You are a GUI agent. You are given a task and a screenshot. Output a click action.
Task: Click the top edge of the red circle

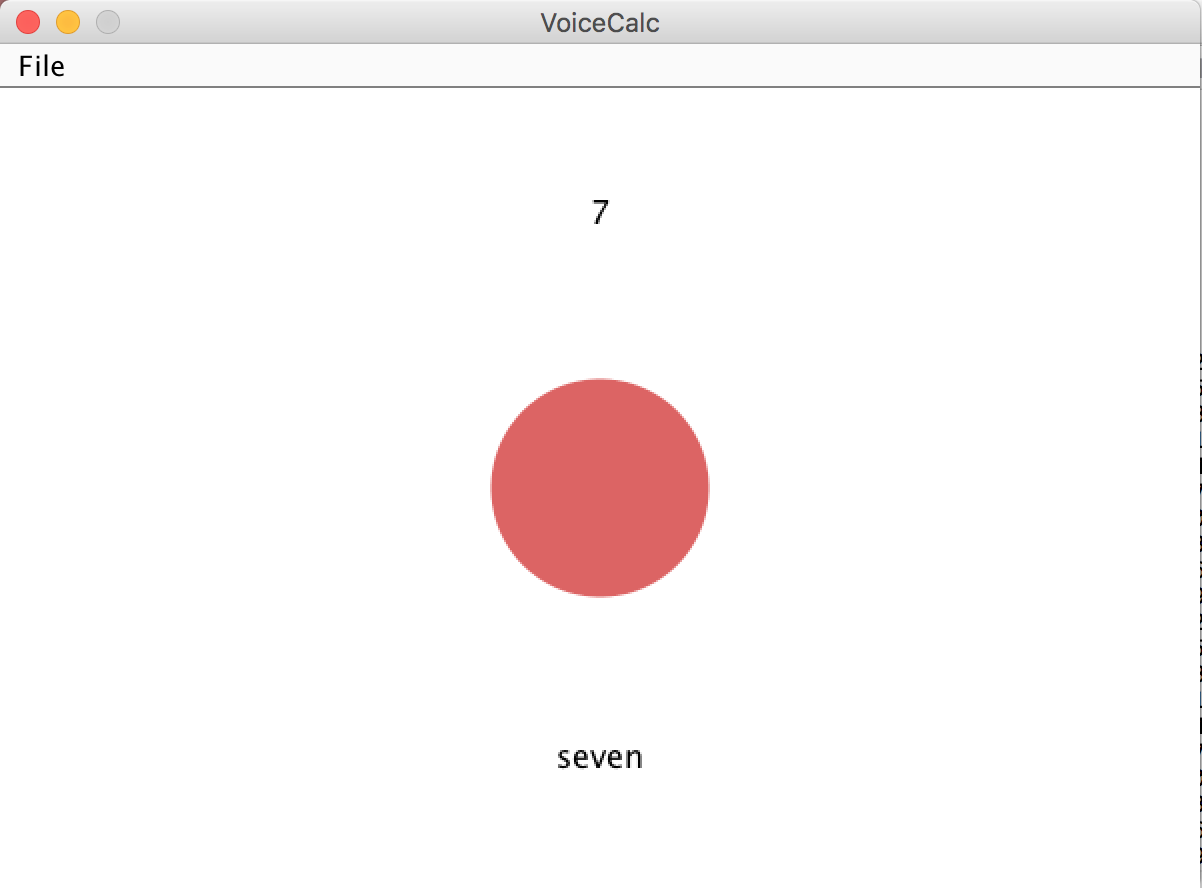(x=600, y=380)
